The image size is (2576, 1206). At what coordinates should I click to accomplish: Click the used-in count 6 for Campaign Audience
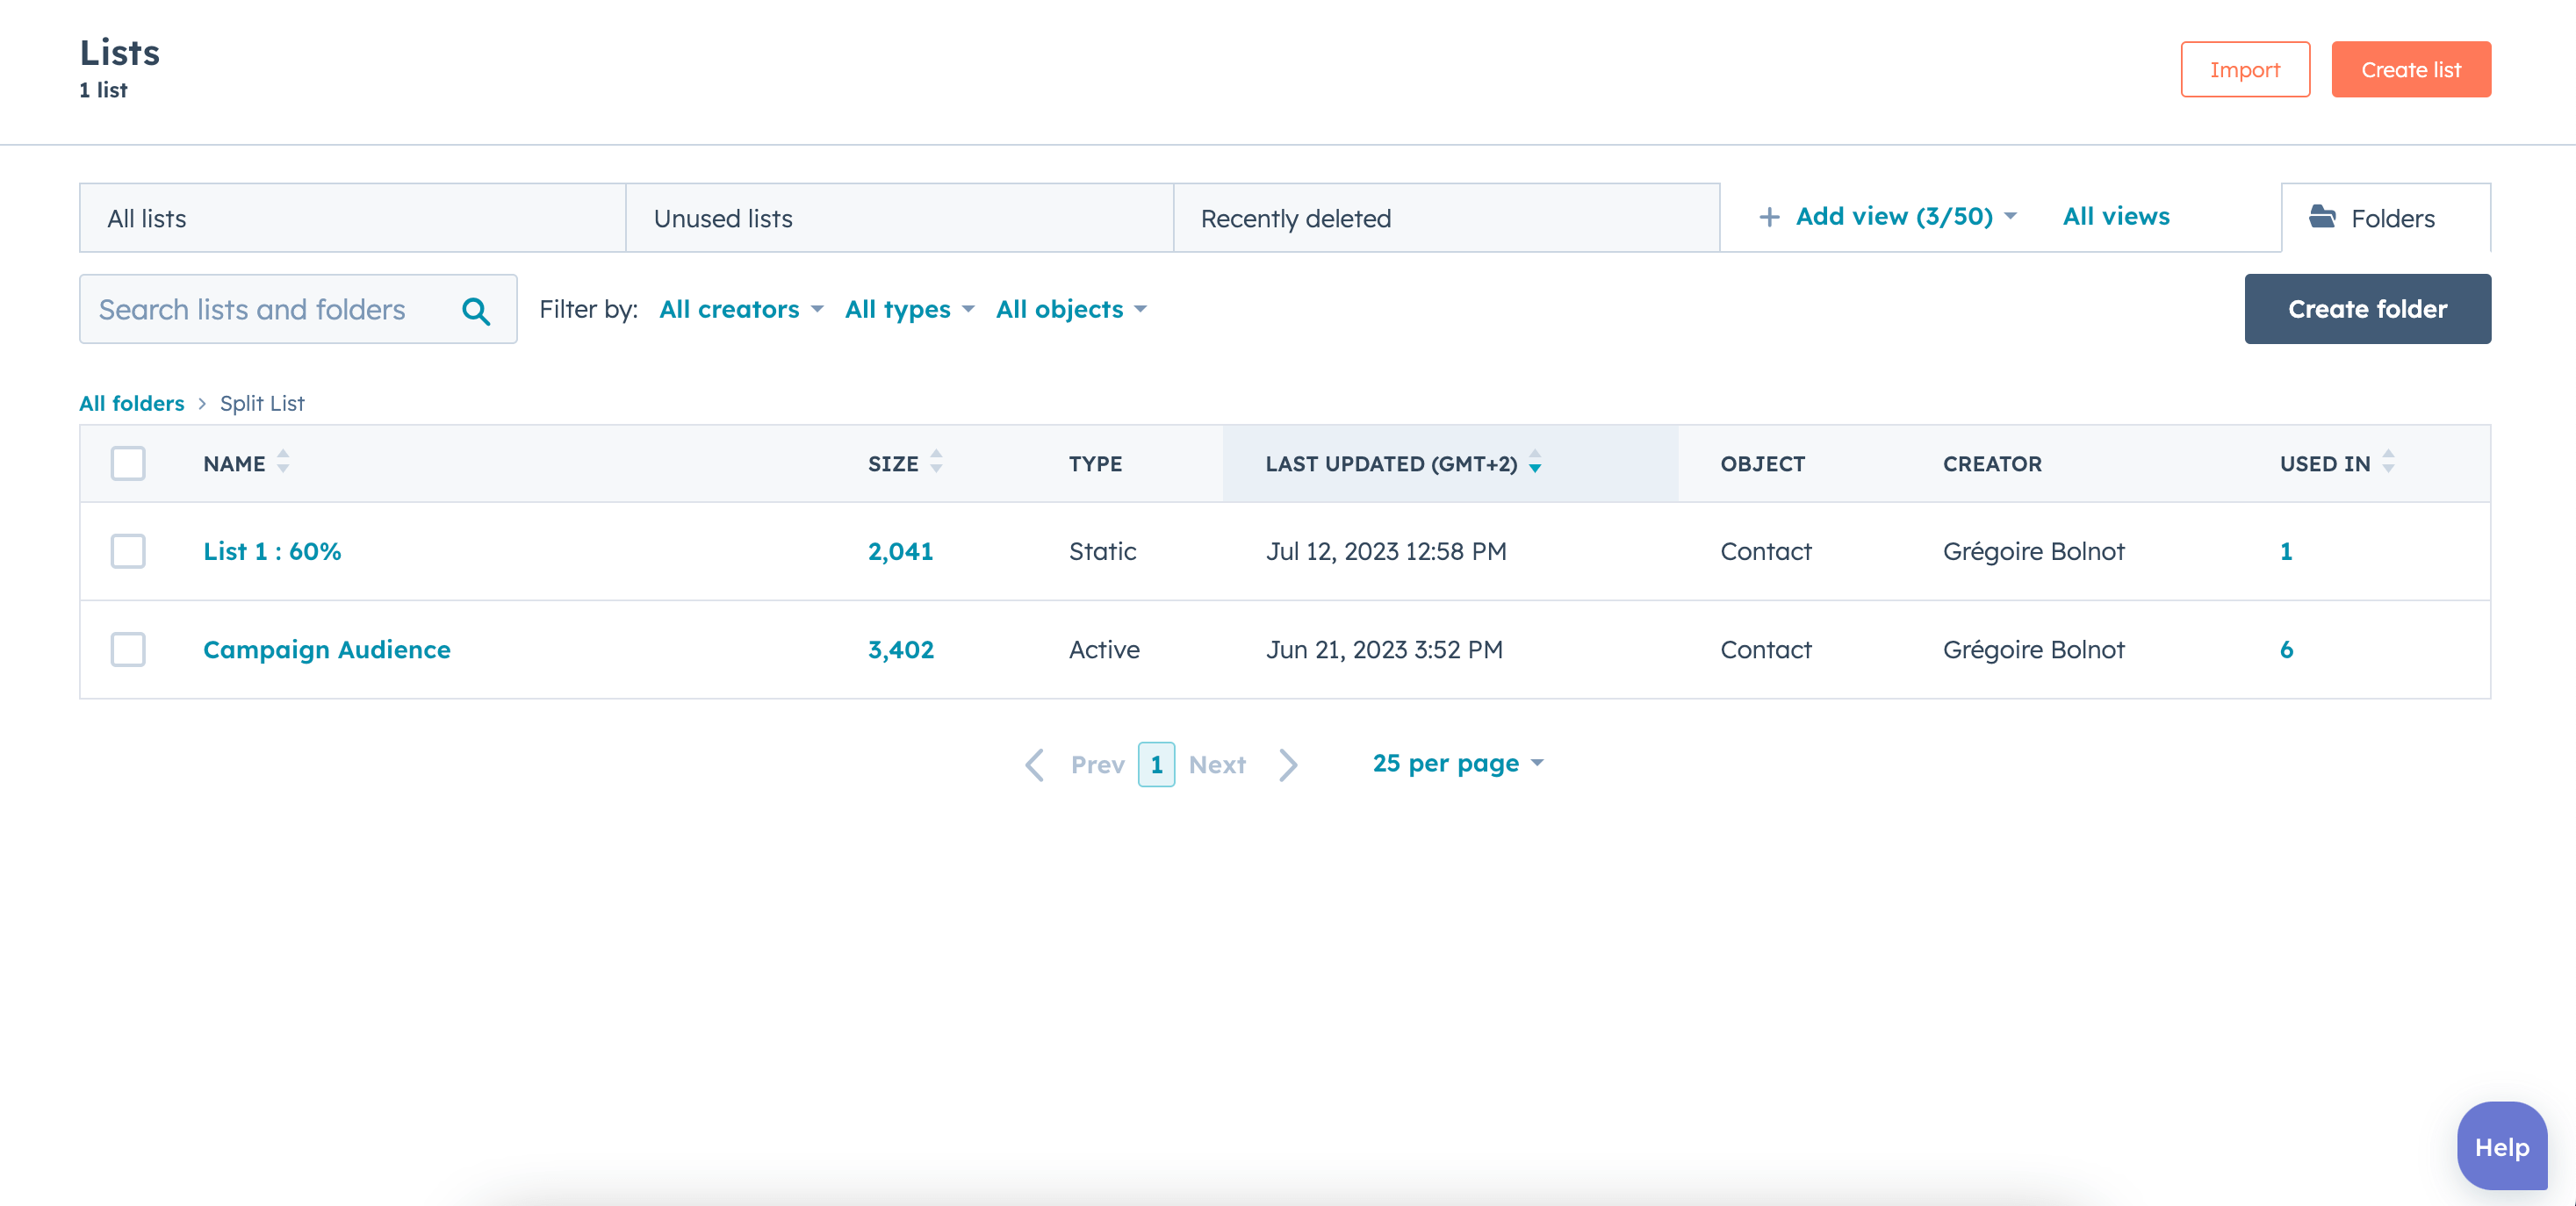[x=2286, y=649]
